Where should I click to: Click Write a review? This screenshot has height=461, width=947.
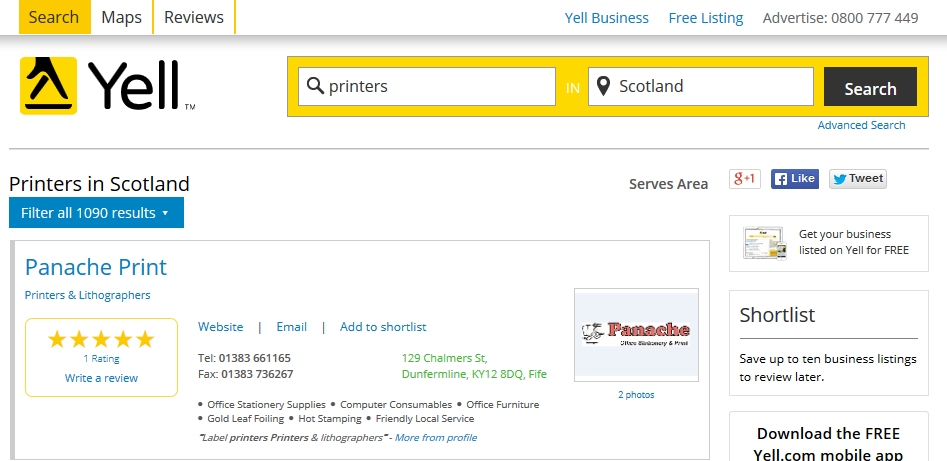click(101, 378)
